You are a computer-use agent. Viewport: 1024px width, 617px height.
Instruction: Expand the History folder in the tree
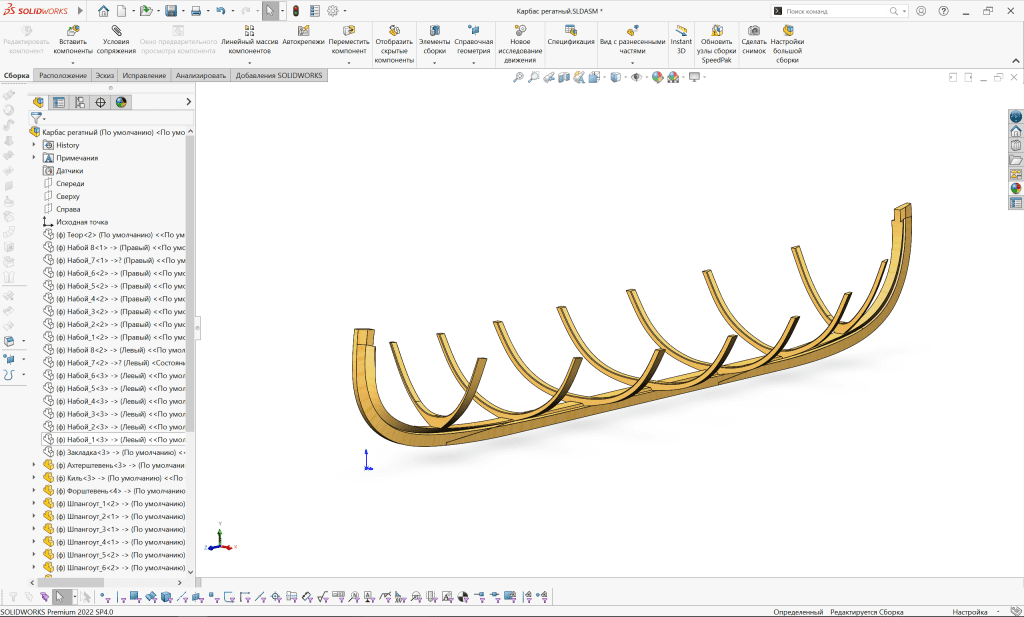(x=34, y=145)
